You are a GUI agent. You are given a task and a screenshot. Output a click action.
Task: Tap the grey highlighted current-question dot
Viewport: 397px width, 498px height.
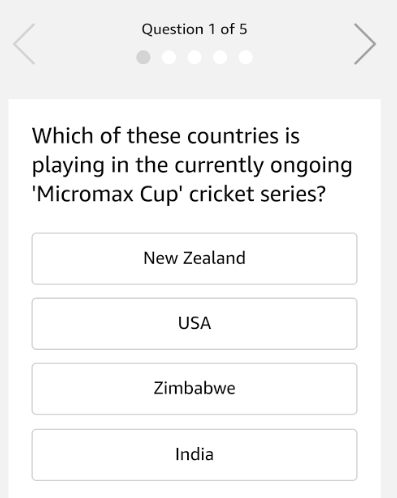(x=143, y=57)
